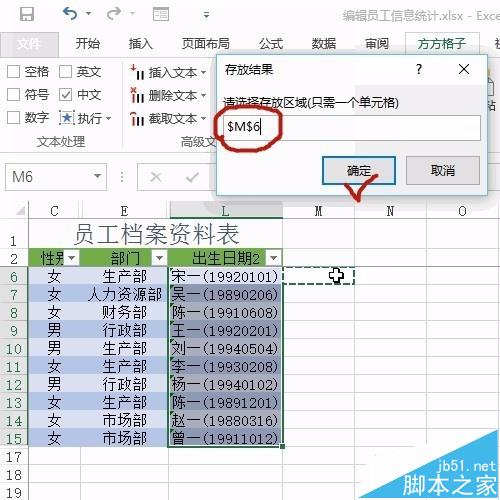This screenshot has width=500, height=500.
Task: Expand the 删除文本 dropdown arrow
Action: tap(203, 96)
